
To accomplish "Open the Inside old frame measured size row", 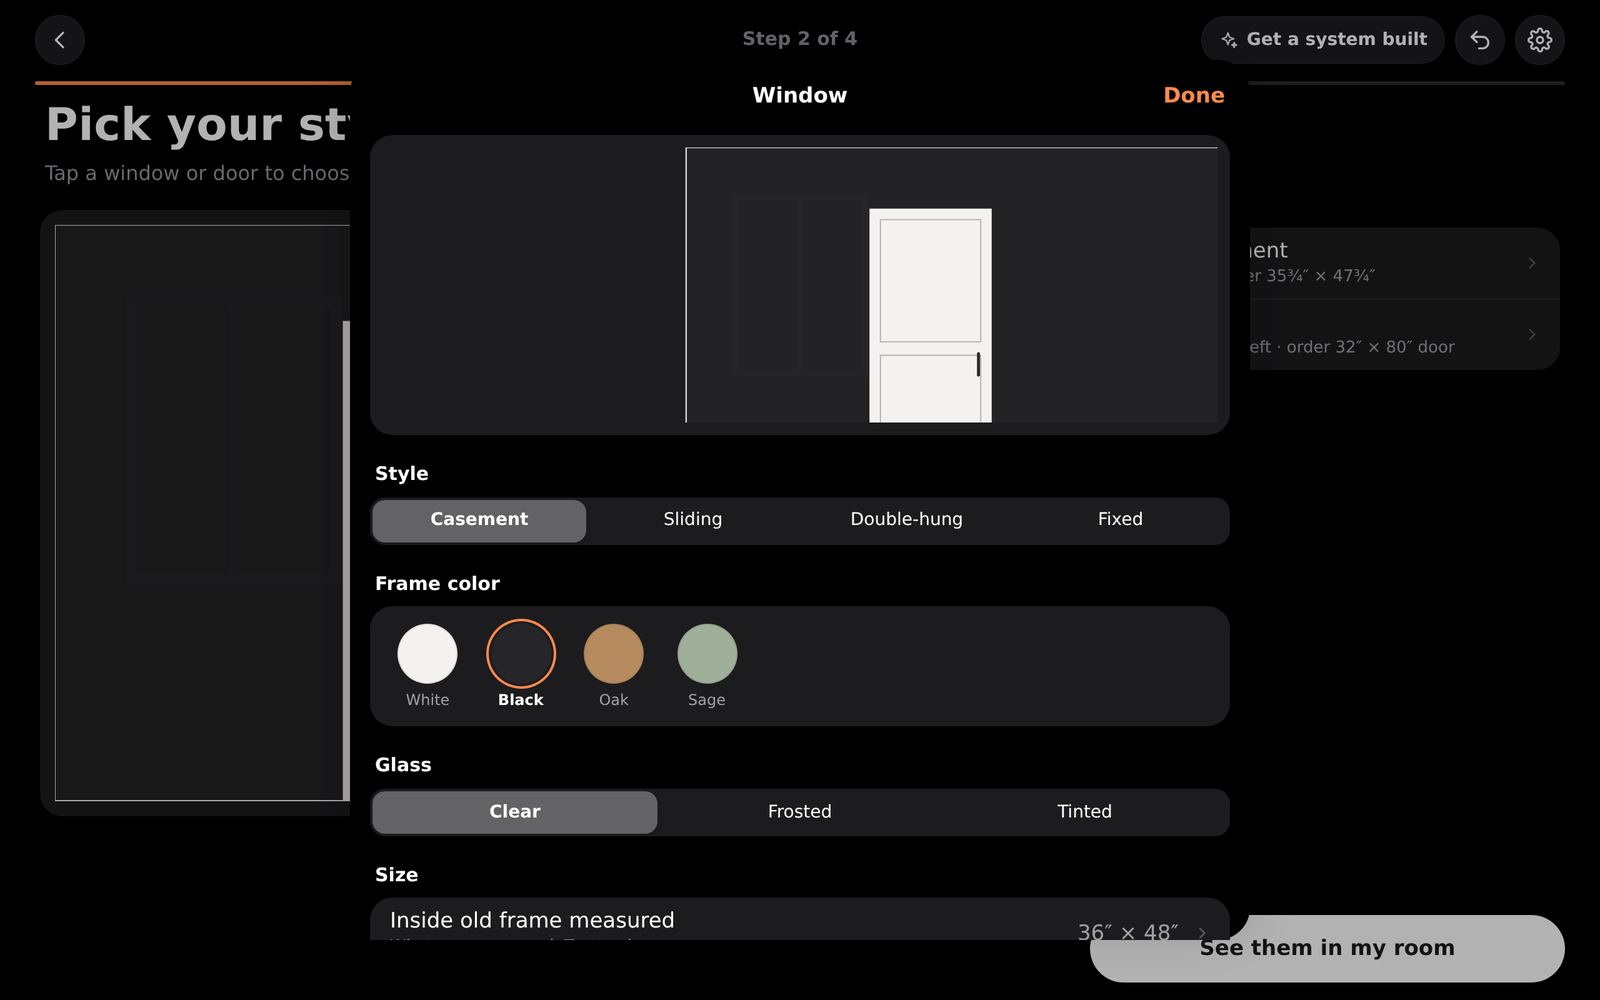I will (800, 920).
